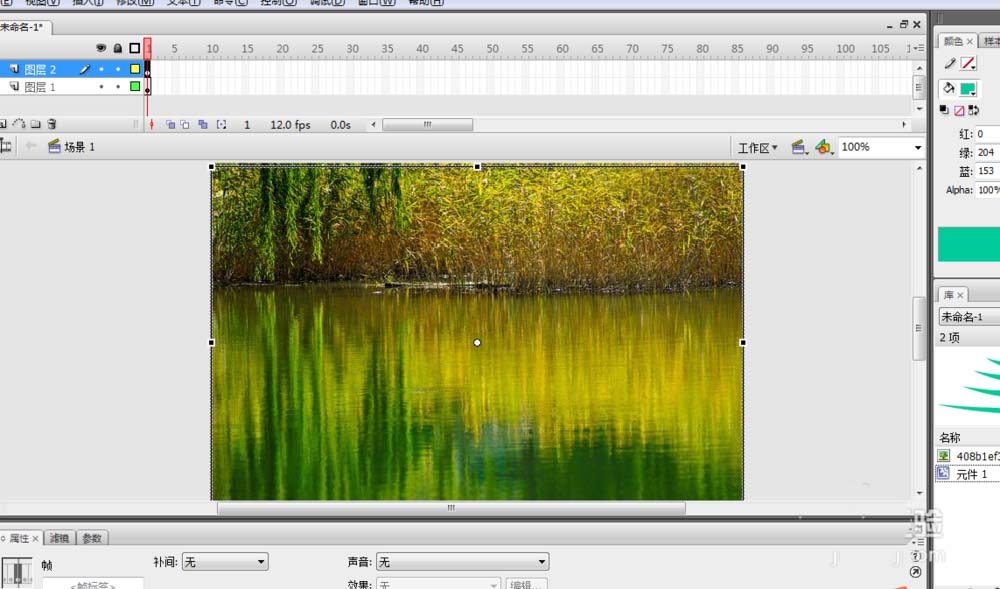Click the fill color paint bucket icon

click(949, 89)
